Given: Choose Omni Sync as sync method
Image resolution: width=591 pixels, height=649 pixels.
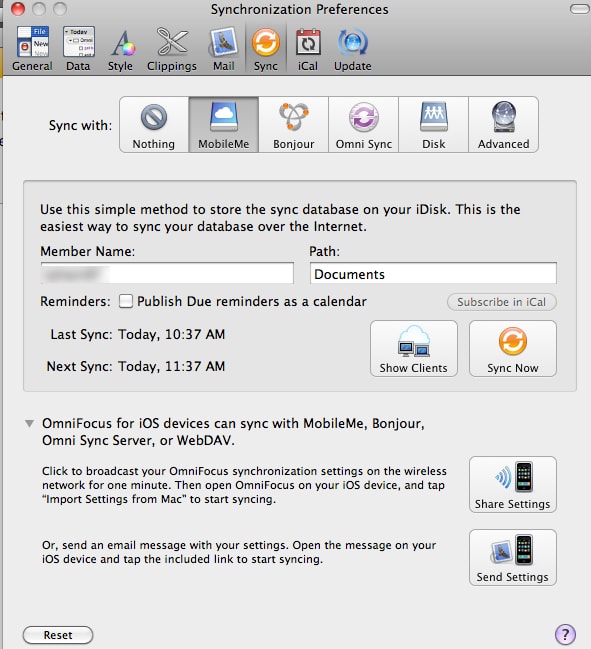Looking at the screenshot, I should pos(364,125).
